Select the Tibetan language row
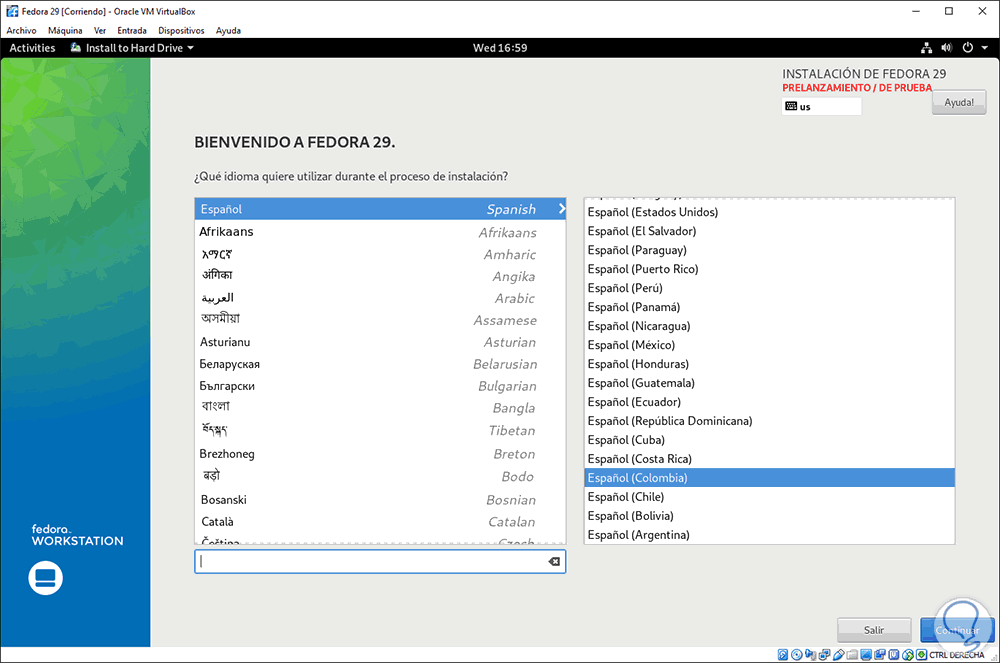The width and height of the screenshot is (1000, 663). (380, 430)
